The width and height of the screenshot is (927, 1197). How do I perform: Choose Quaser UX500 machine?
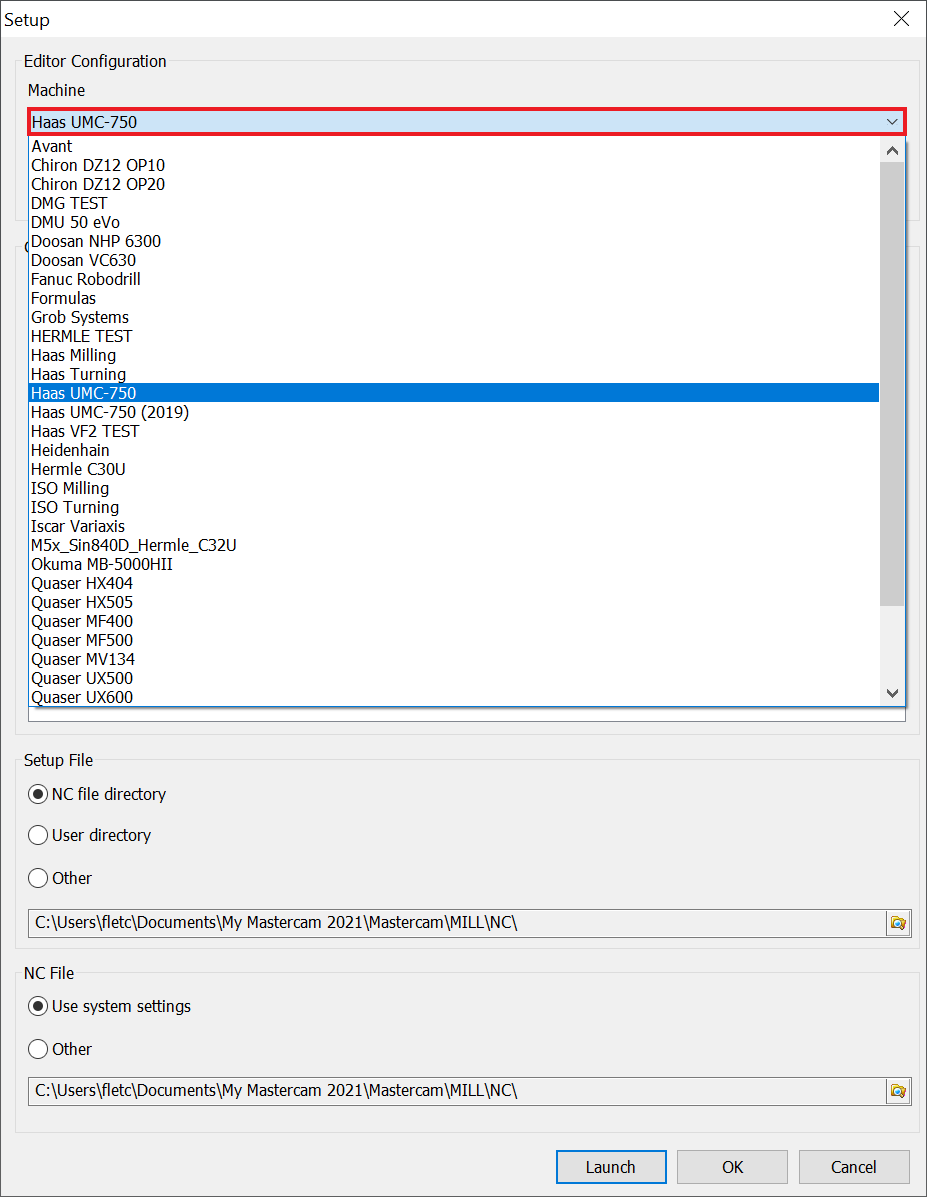pos(454,679)
